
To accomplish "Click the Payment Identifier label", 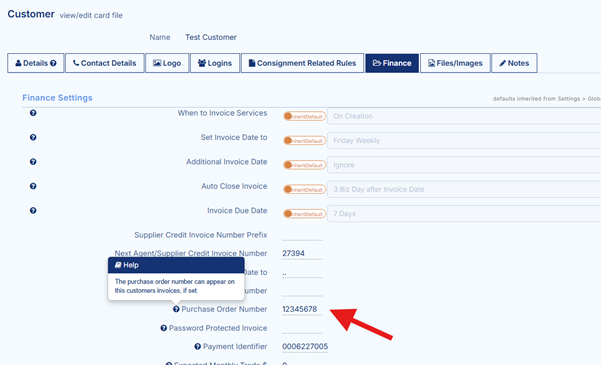I will coord(235,347).
